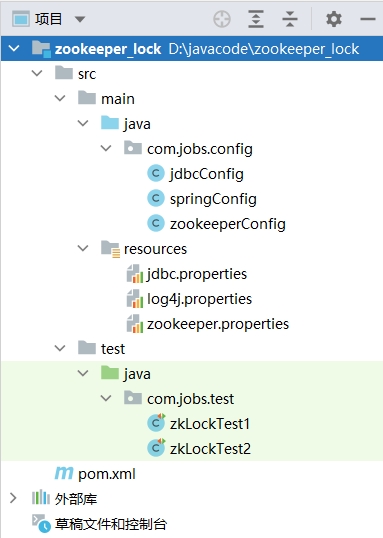The width and height of the screenshot is (383, 538).
Task: Click the src folder icon
Action: pos(64,73)
